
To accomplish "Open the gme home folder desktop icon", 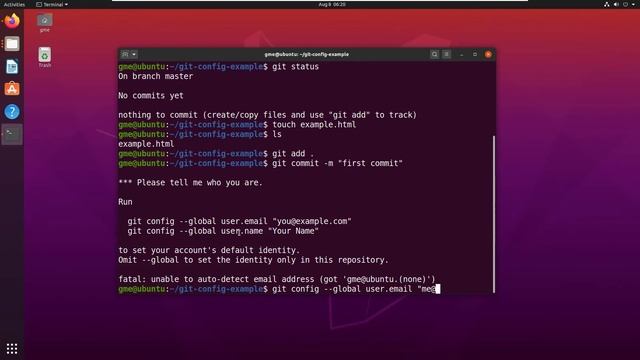I will 44,23.
